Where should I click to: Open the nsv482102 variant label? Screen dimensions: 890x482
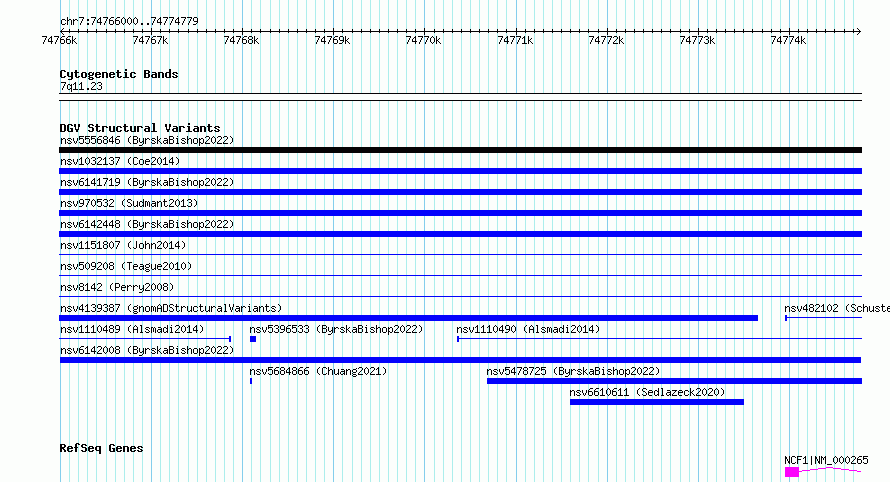837,308
